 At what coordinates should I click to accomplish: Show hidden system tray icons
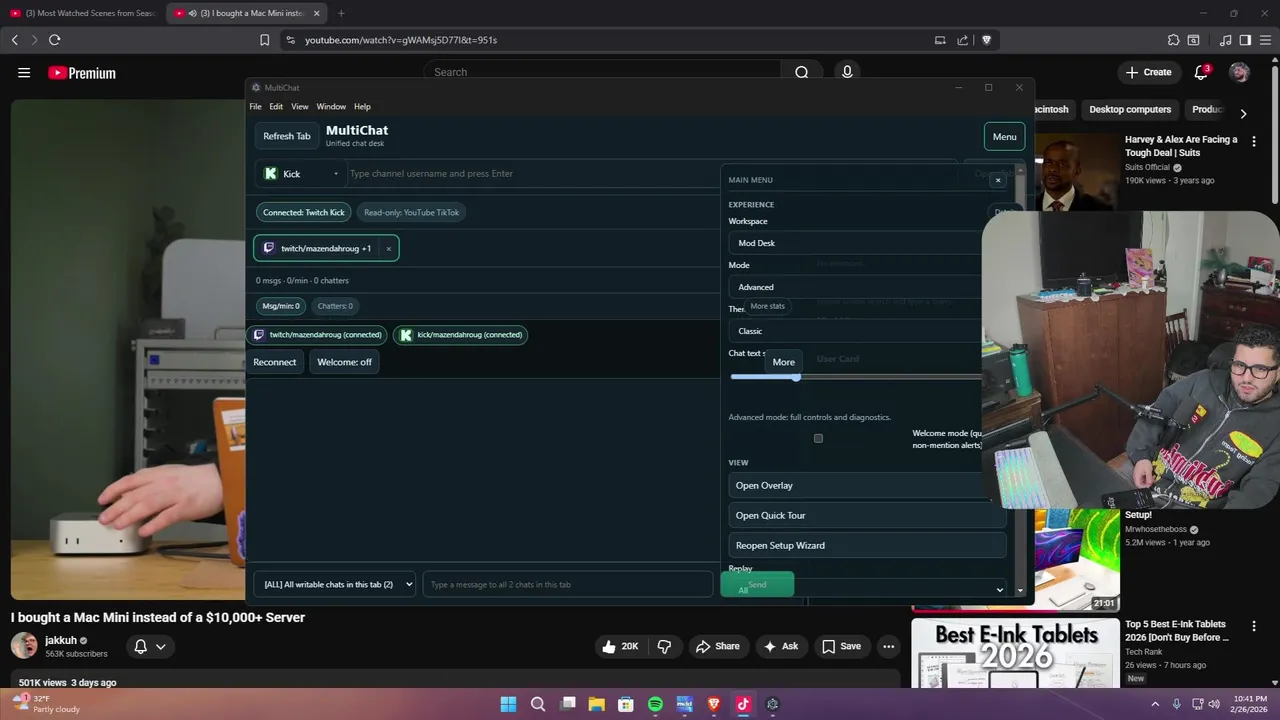(1155, 704)
